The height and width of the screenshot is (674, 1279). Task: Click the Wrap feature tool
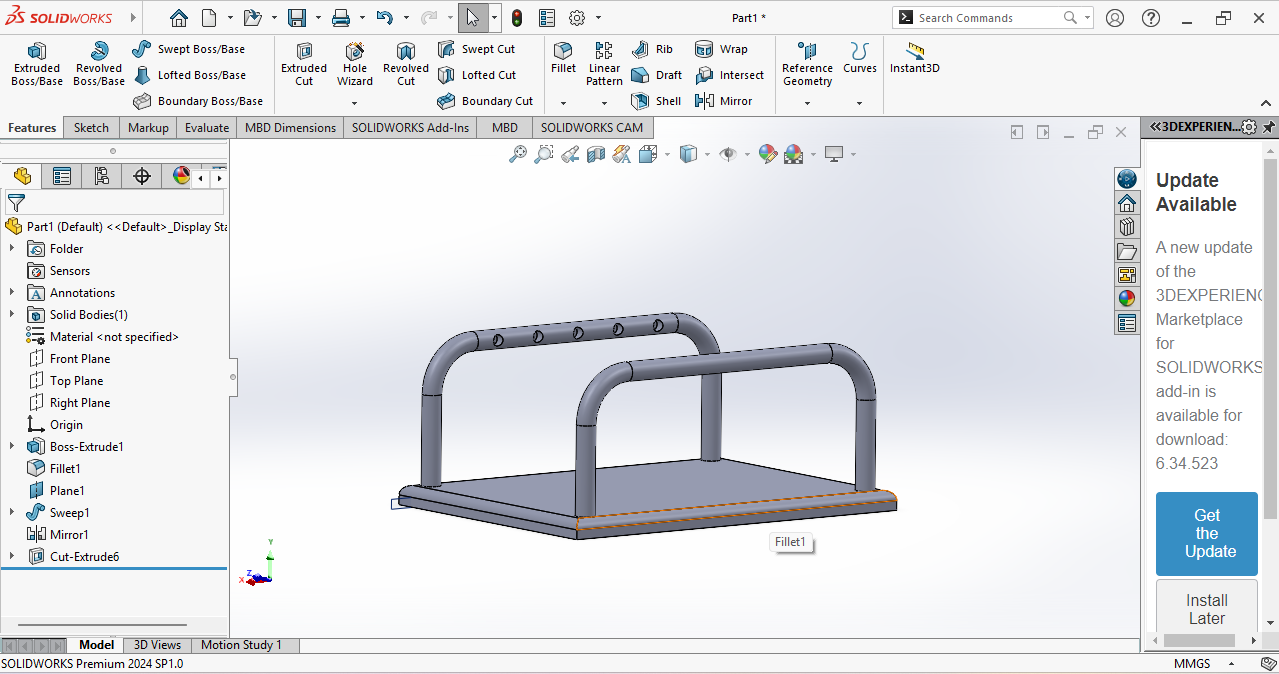tap(721, 49)
